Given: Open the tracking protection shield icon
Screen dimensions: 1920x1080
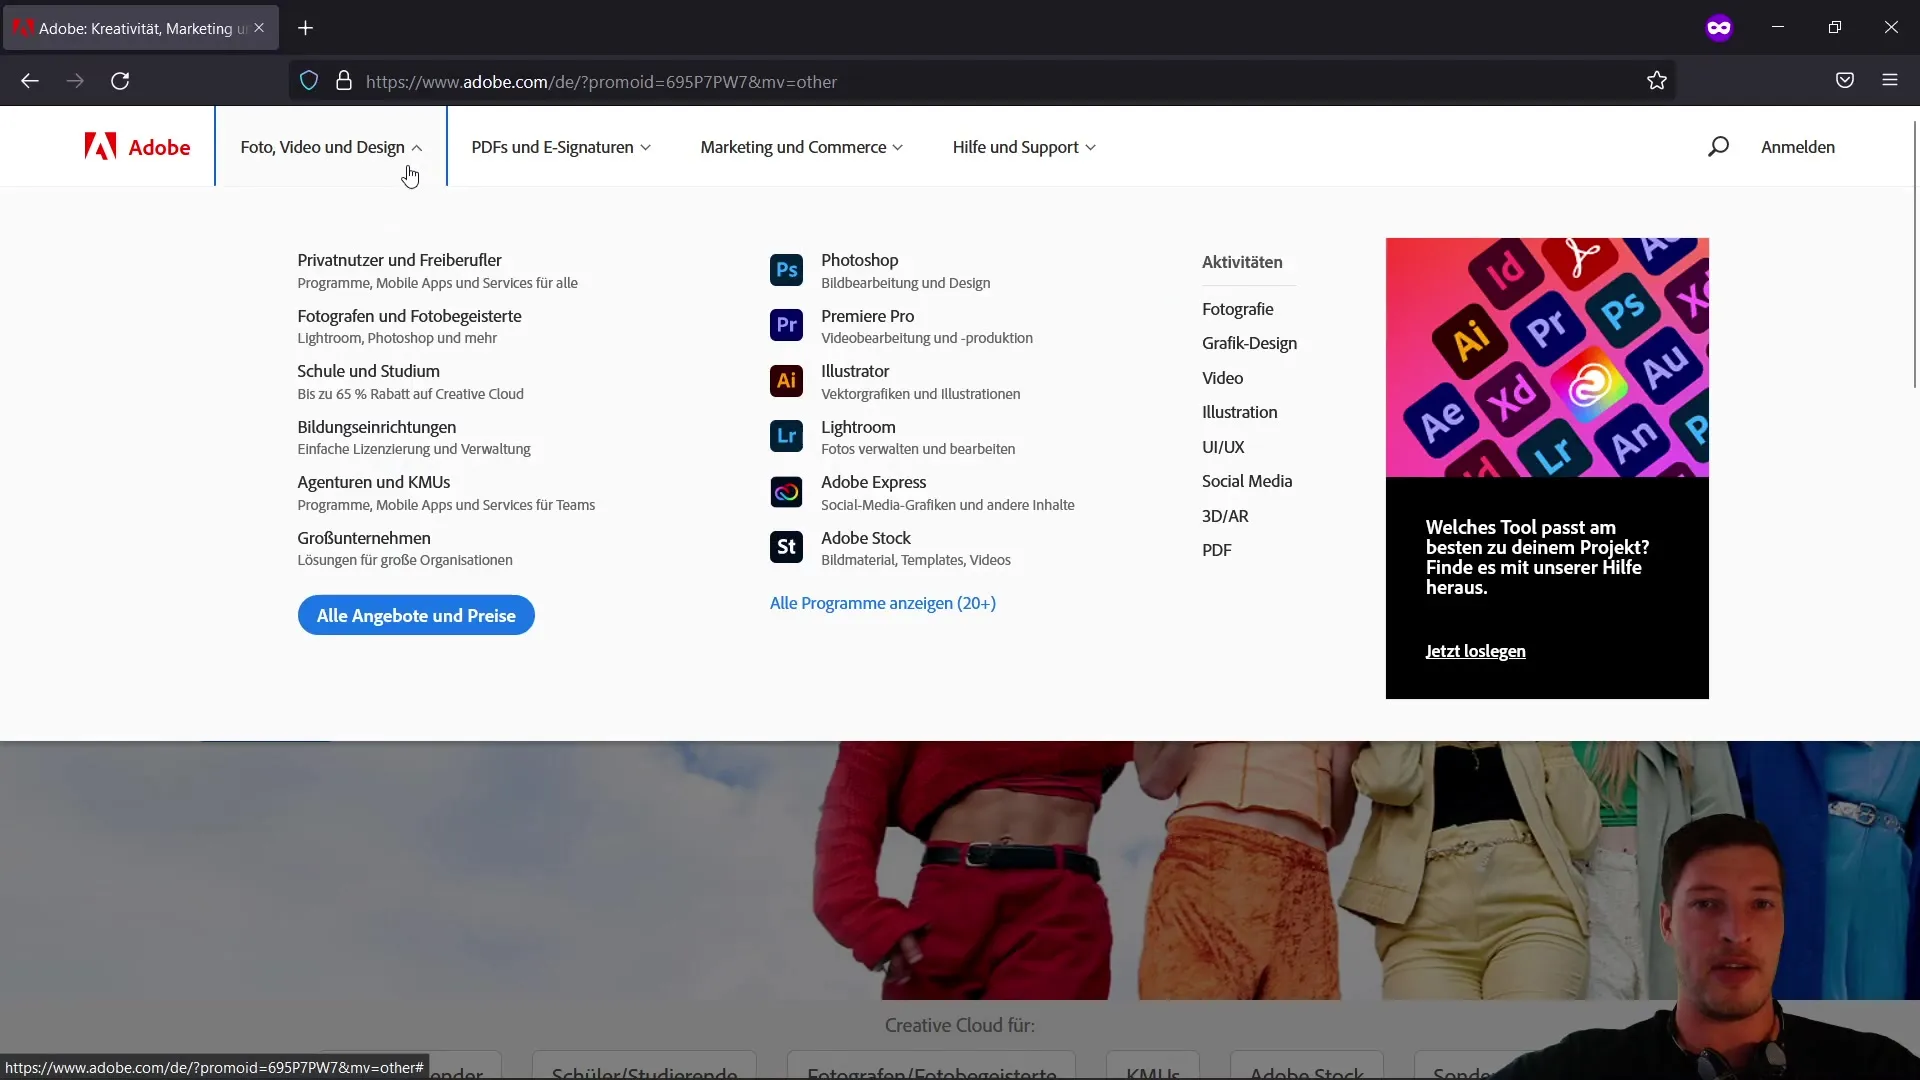Looking at the screenshot, I should (309, 81).
